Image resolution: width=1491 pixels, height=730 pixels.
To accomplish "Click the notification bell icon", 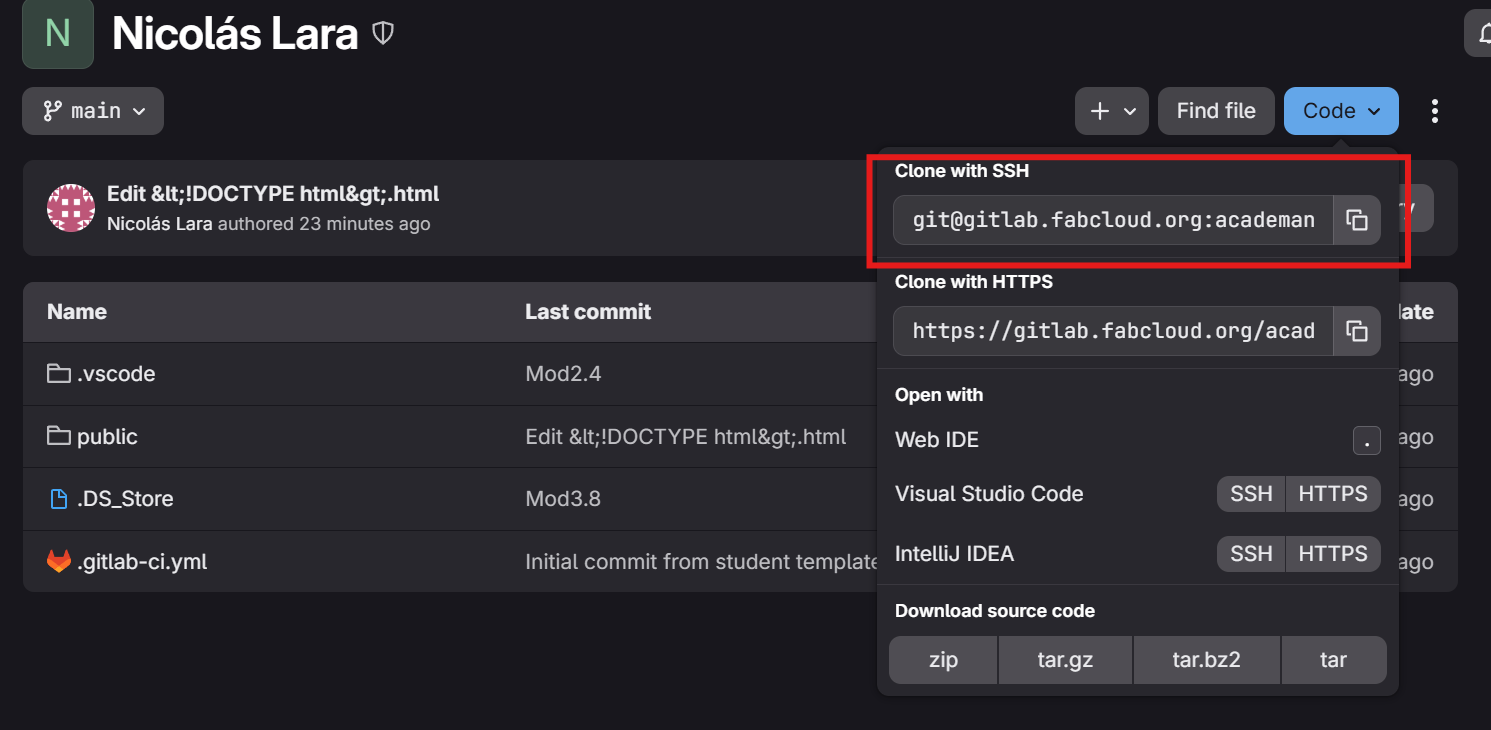I will (x=1481, y=36).
